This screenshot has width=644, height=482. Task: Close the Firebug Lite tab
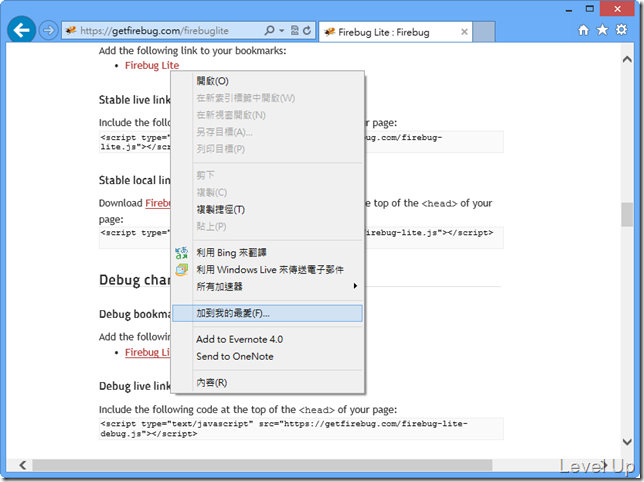(x=464, y=32)
